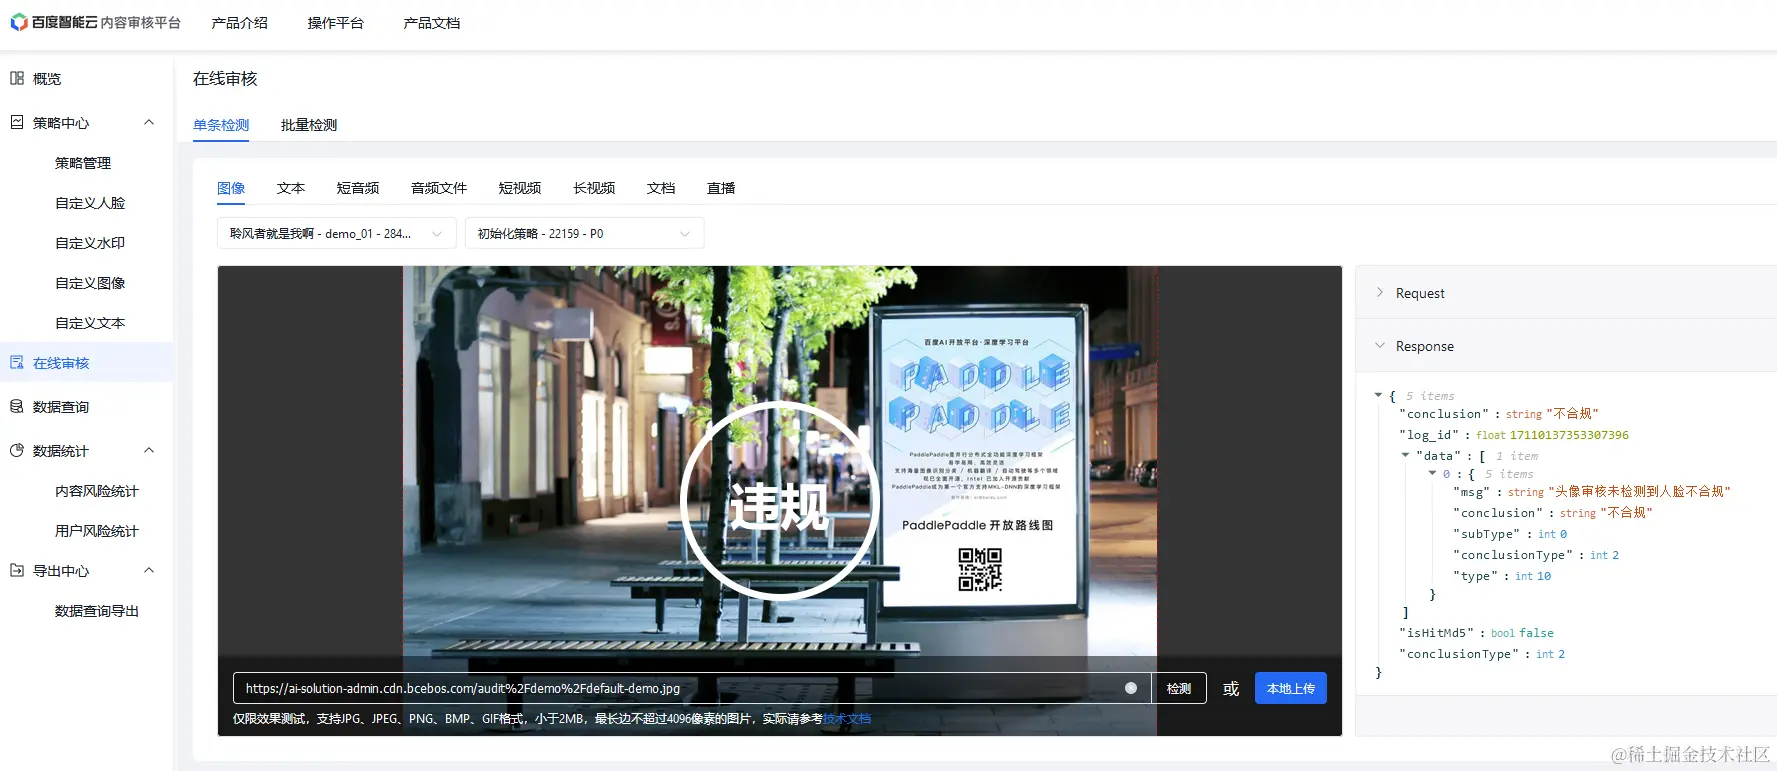1777x771 pixels.
Task: Open the 聆风者就是我啊 demo_01 app dropdown
Action: [337, 233]
